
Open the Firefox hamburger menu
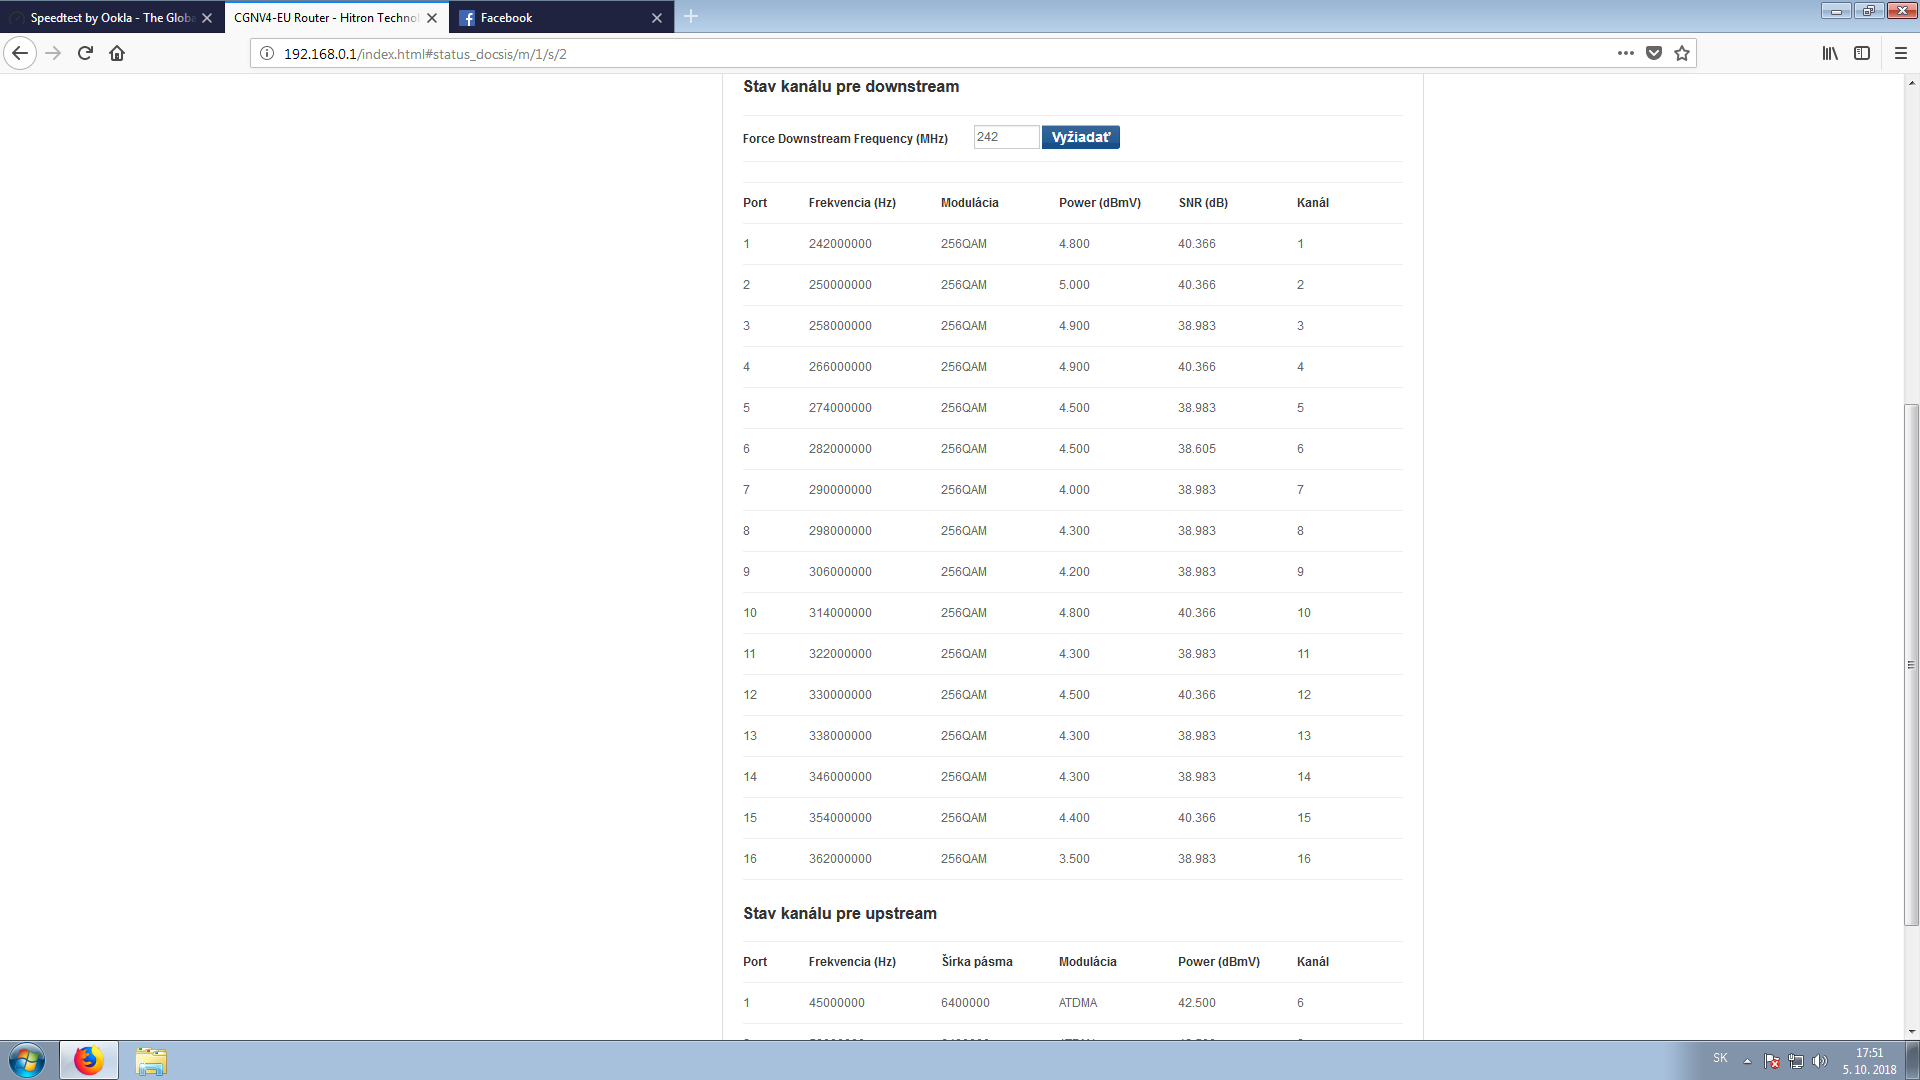point(1901,53)
